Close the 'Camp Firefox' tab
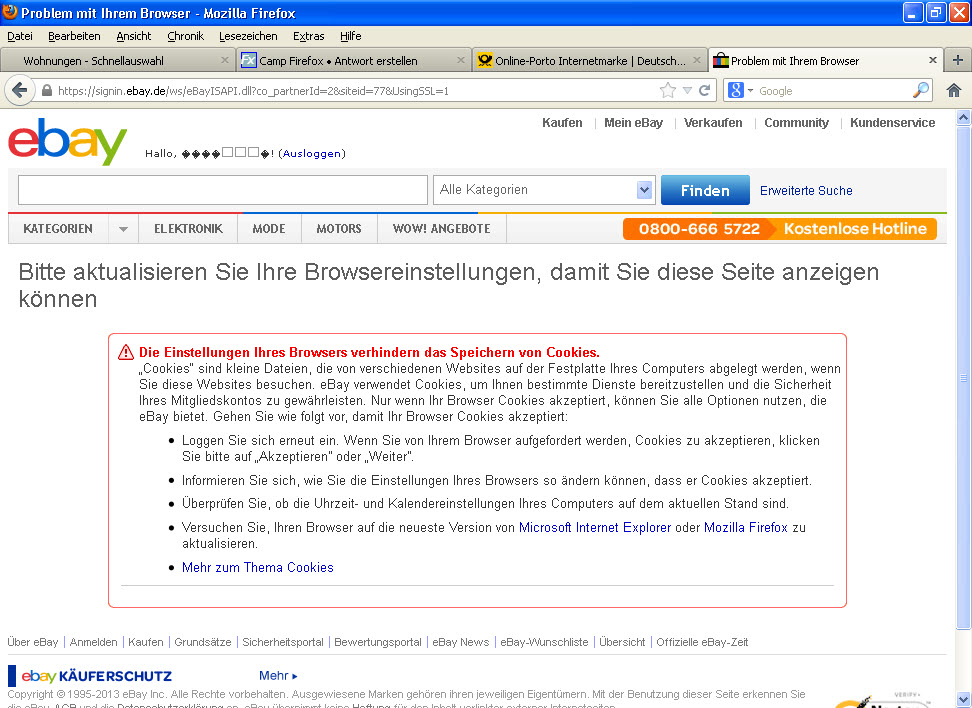This screenshot has width=972, height=708. coord(461,60)
